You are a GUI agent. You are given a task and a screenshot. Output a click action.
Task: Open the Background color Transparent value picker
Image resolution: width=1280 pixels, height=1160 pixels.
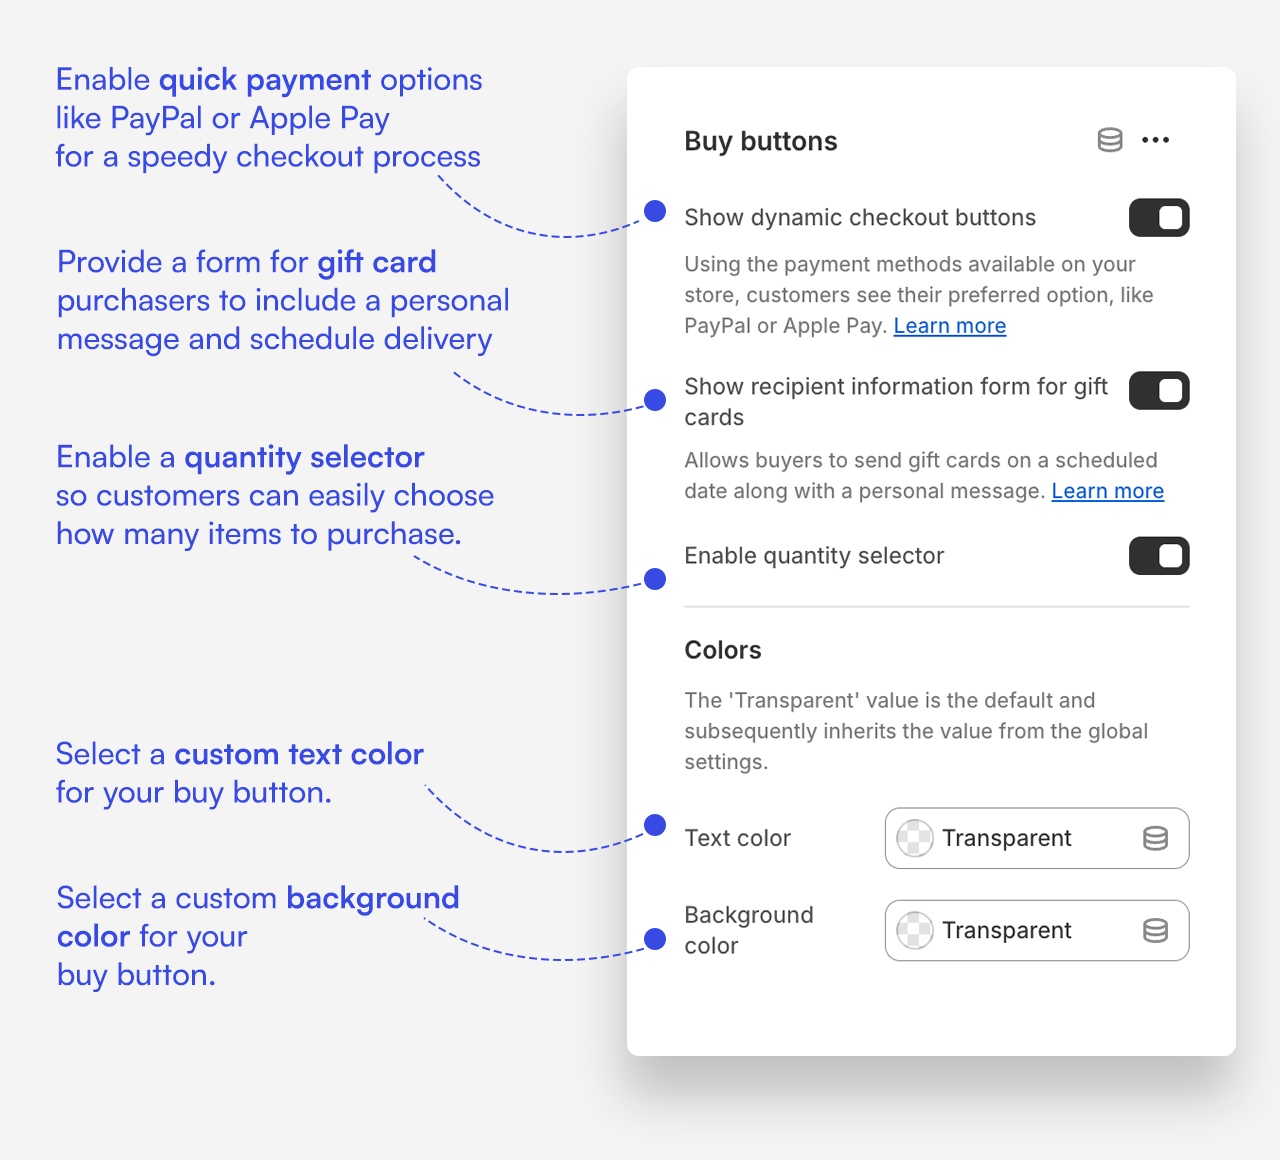1006,930
